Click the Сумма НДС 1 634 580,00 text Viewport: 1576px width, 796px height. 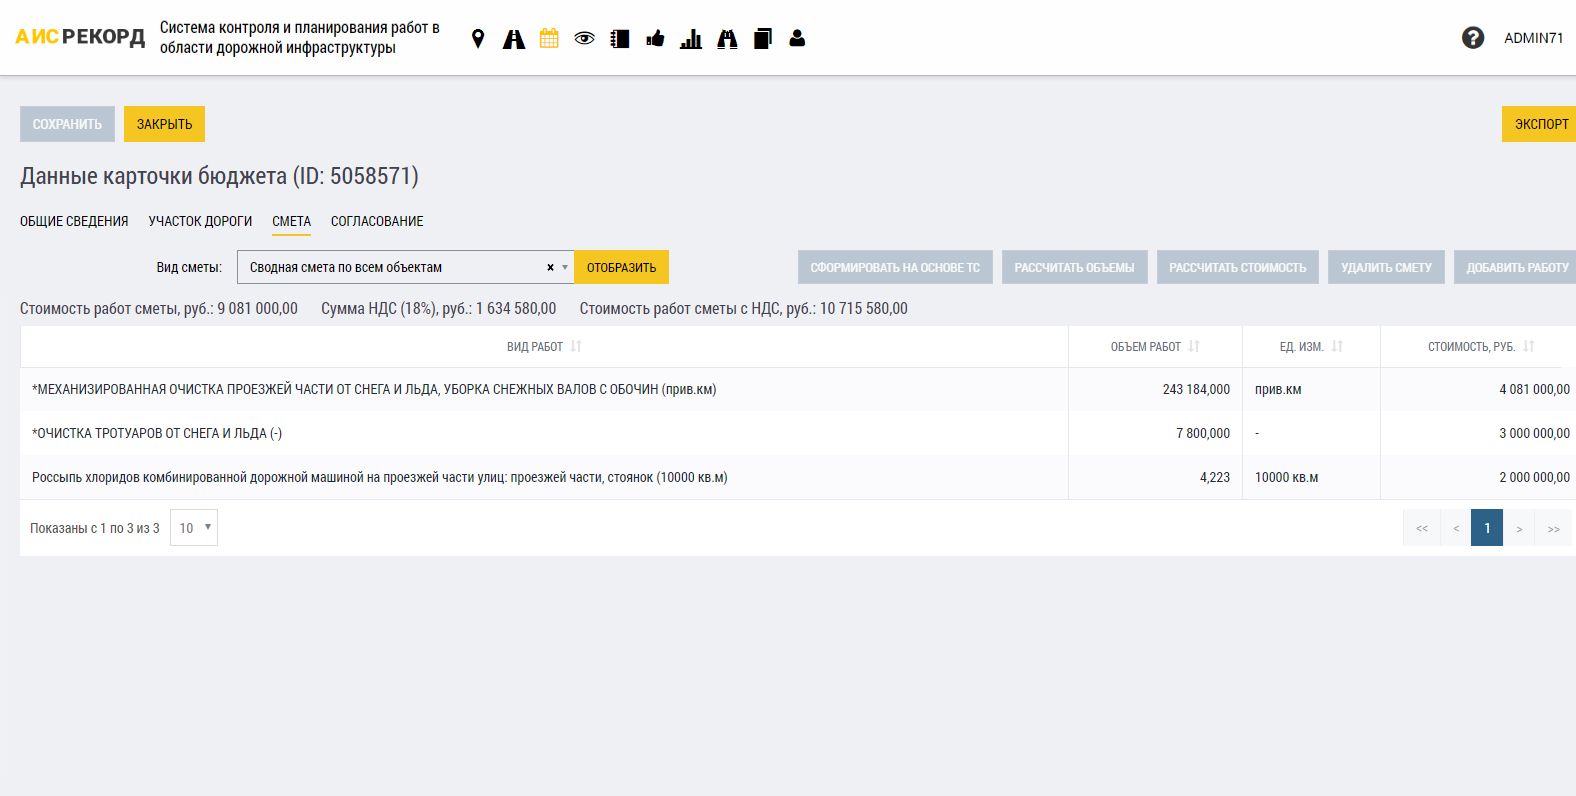pyautogui.click(x=438, y=309)
